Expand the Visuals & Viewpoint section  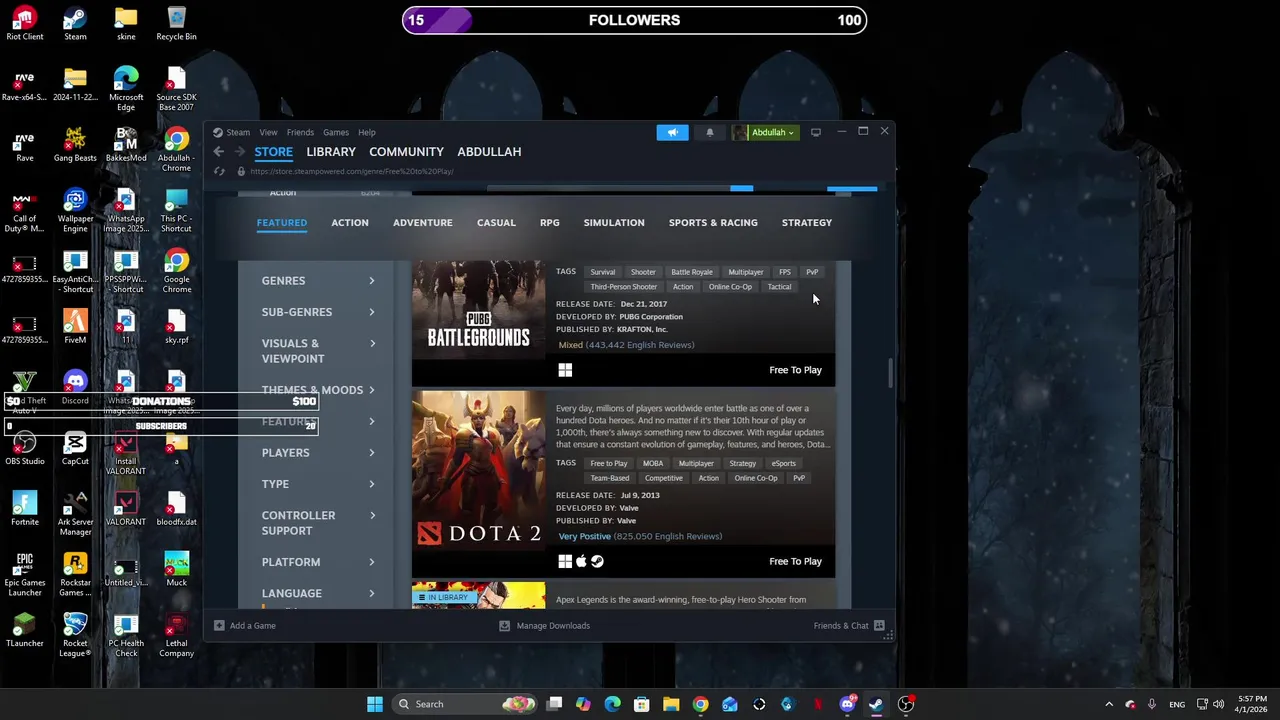(x=318, y=351)
